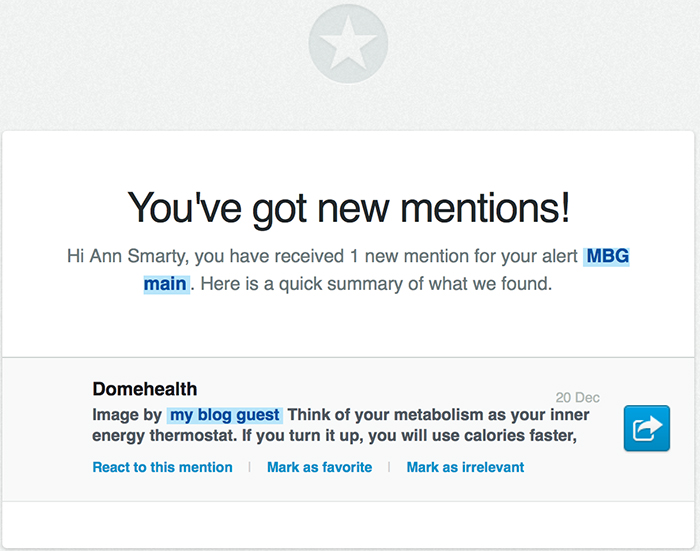Image resolution: width=700 pixels, height=551 pixels.
Task: Mark the Domehealth mention as irrelevant
Action: [465, 467]
